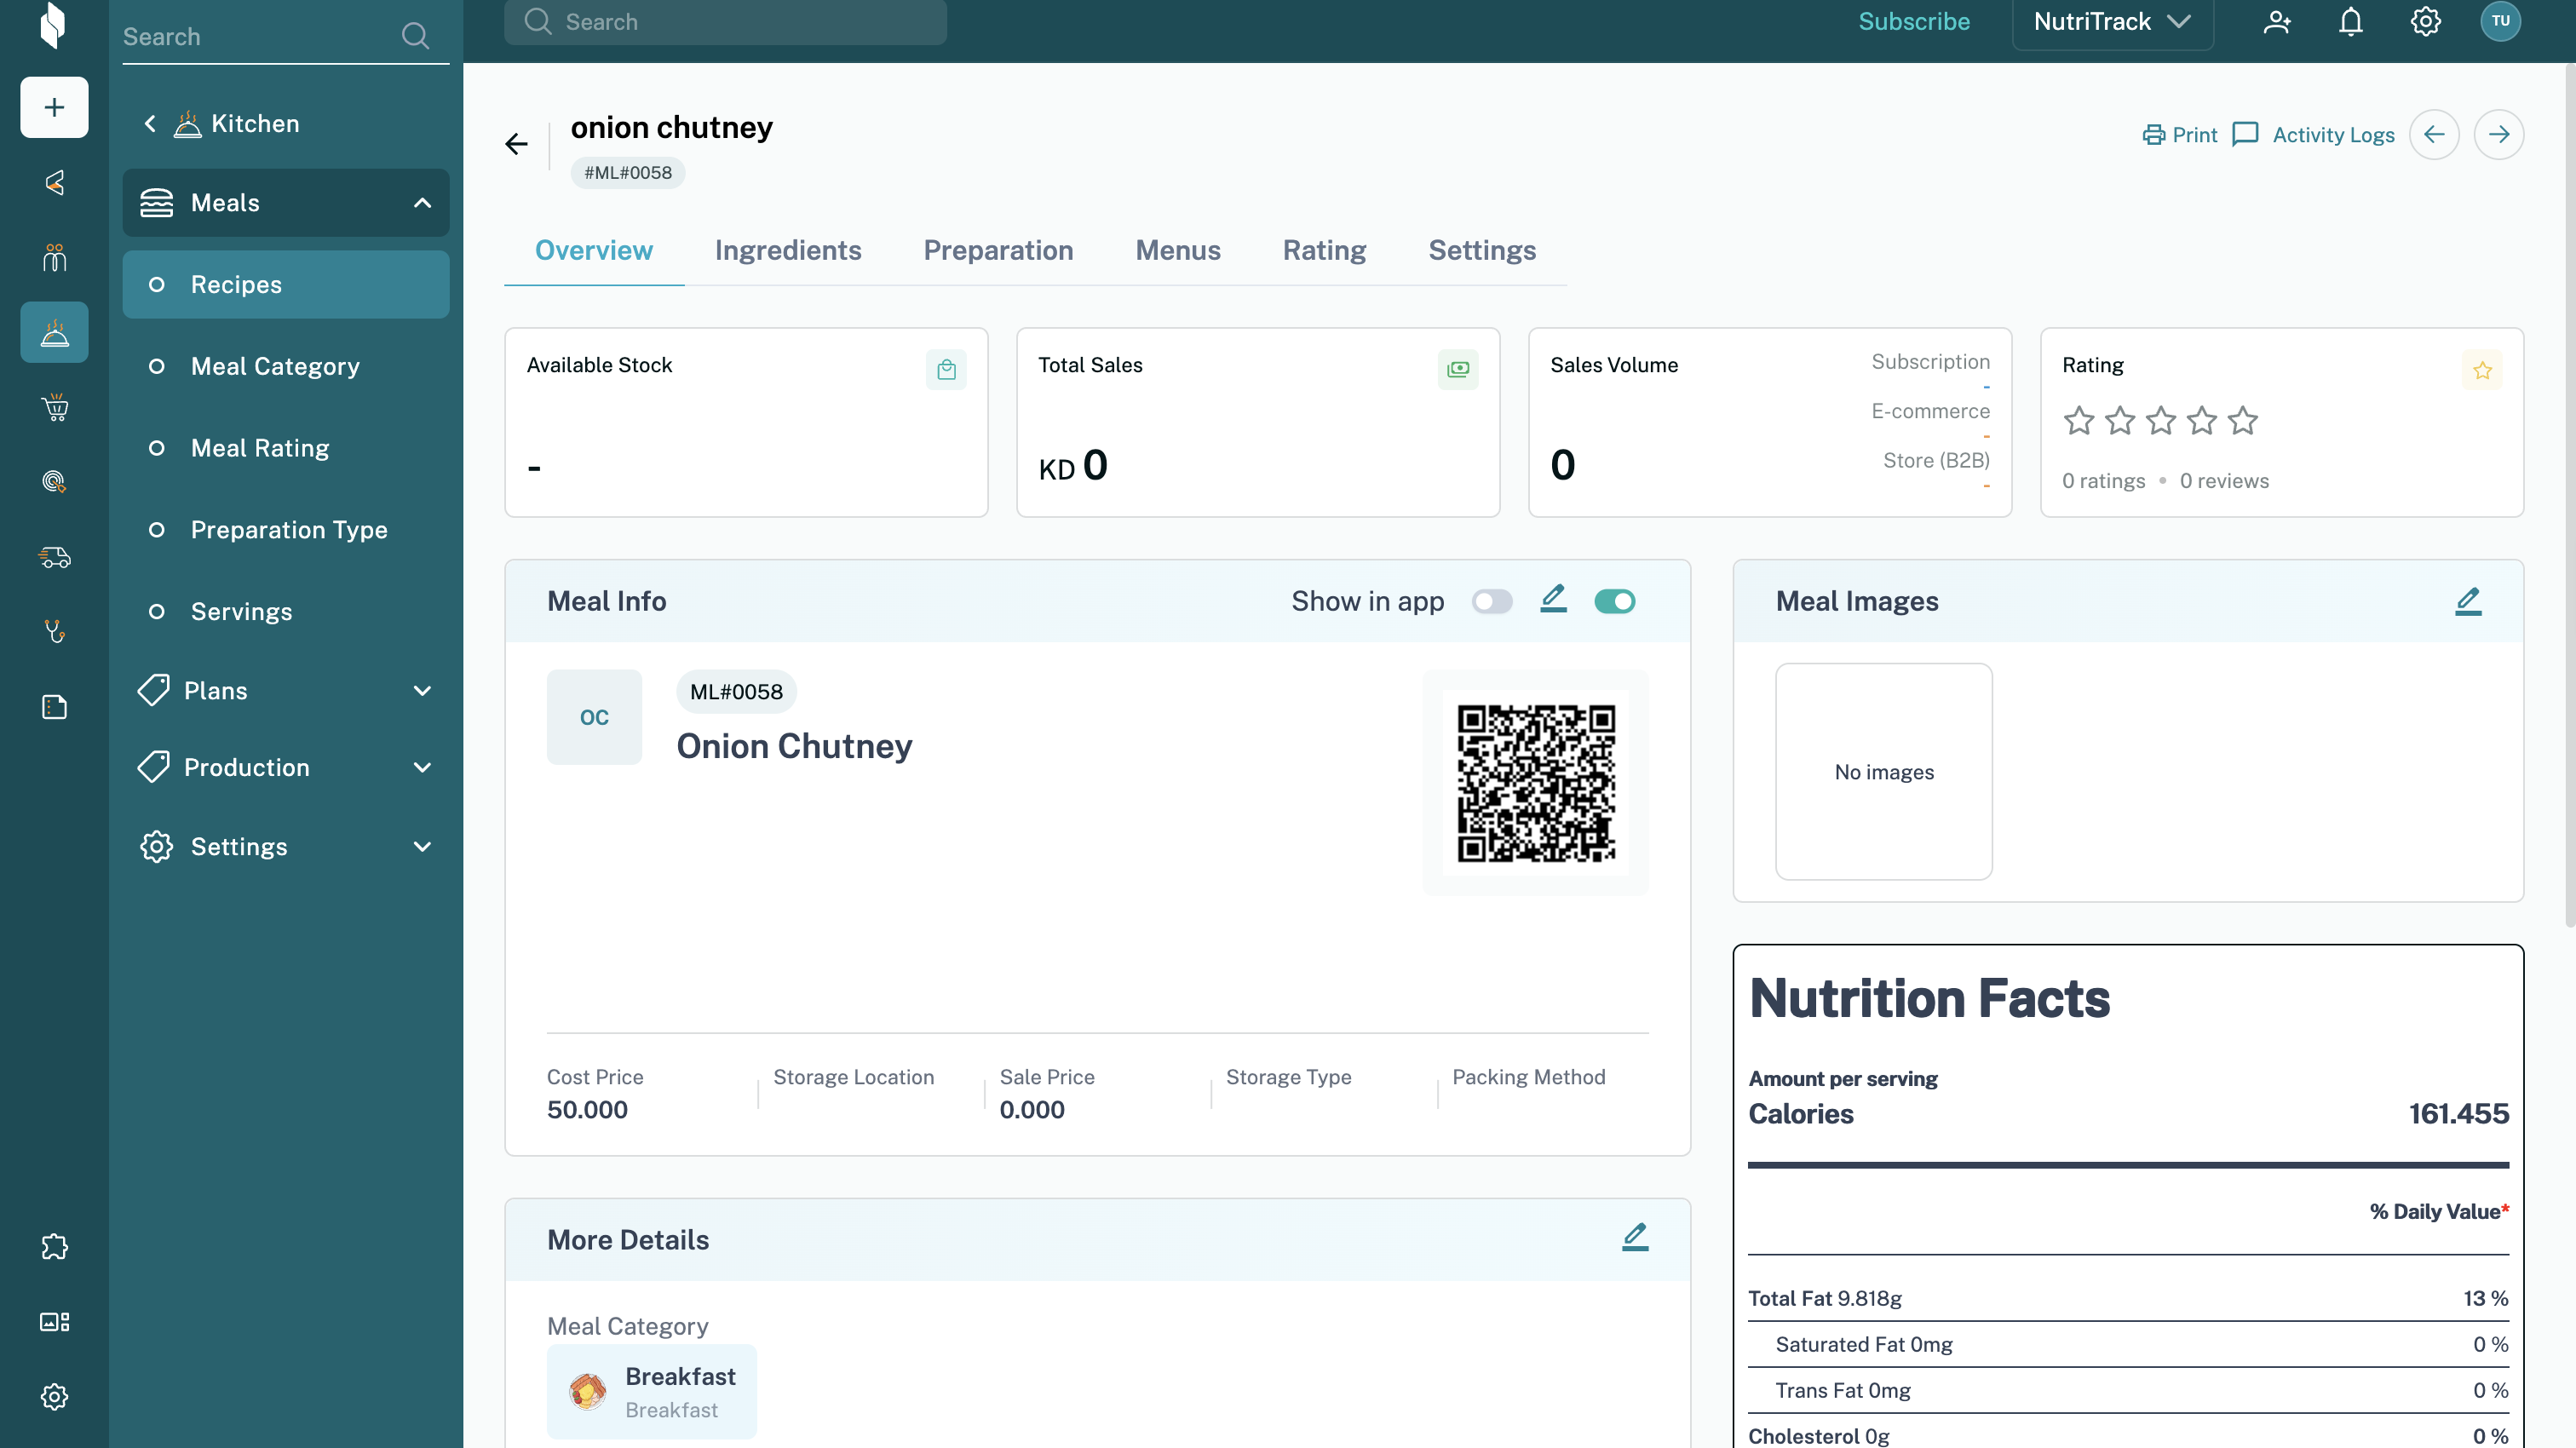Switch to the Menus tab
Screen dimensions: 2576x1448
point(1178,250)
